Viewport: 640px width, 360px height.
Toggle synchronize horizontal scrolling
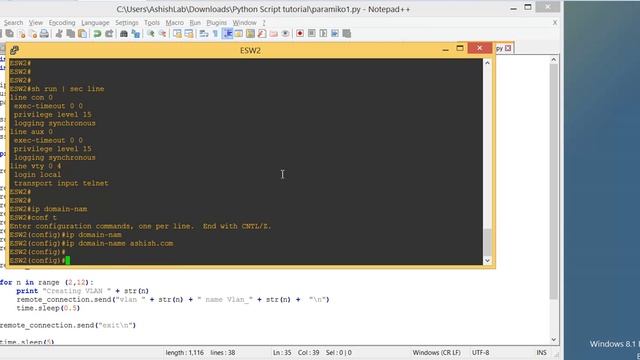pyautogui.click(x=189, y=34)
